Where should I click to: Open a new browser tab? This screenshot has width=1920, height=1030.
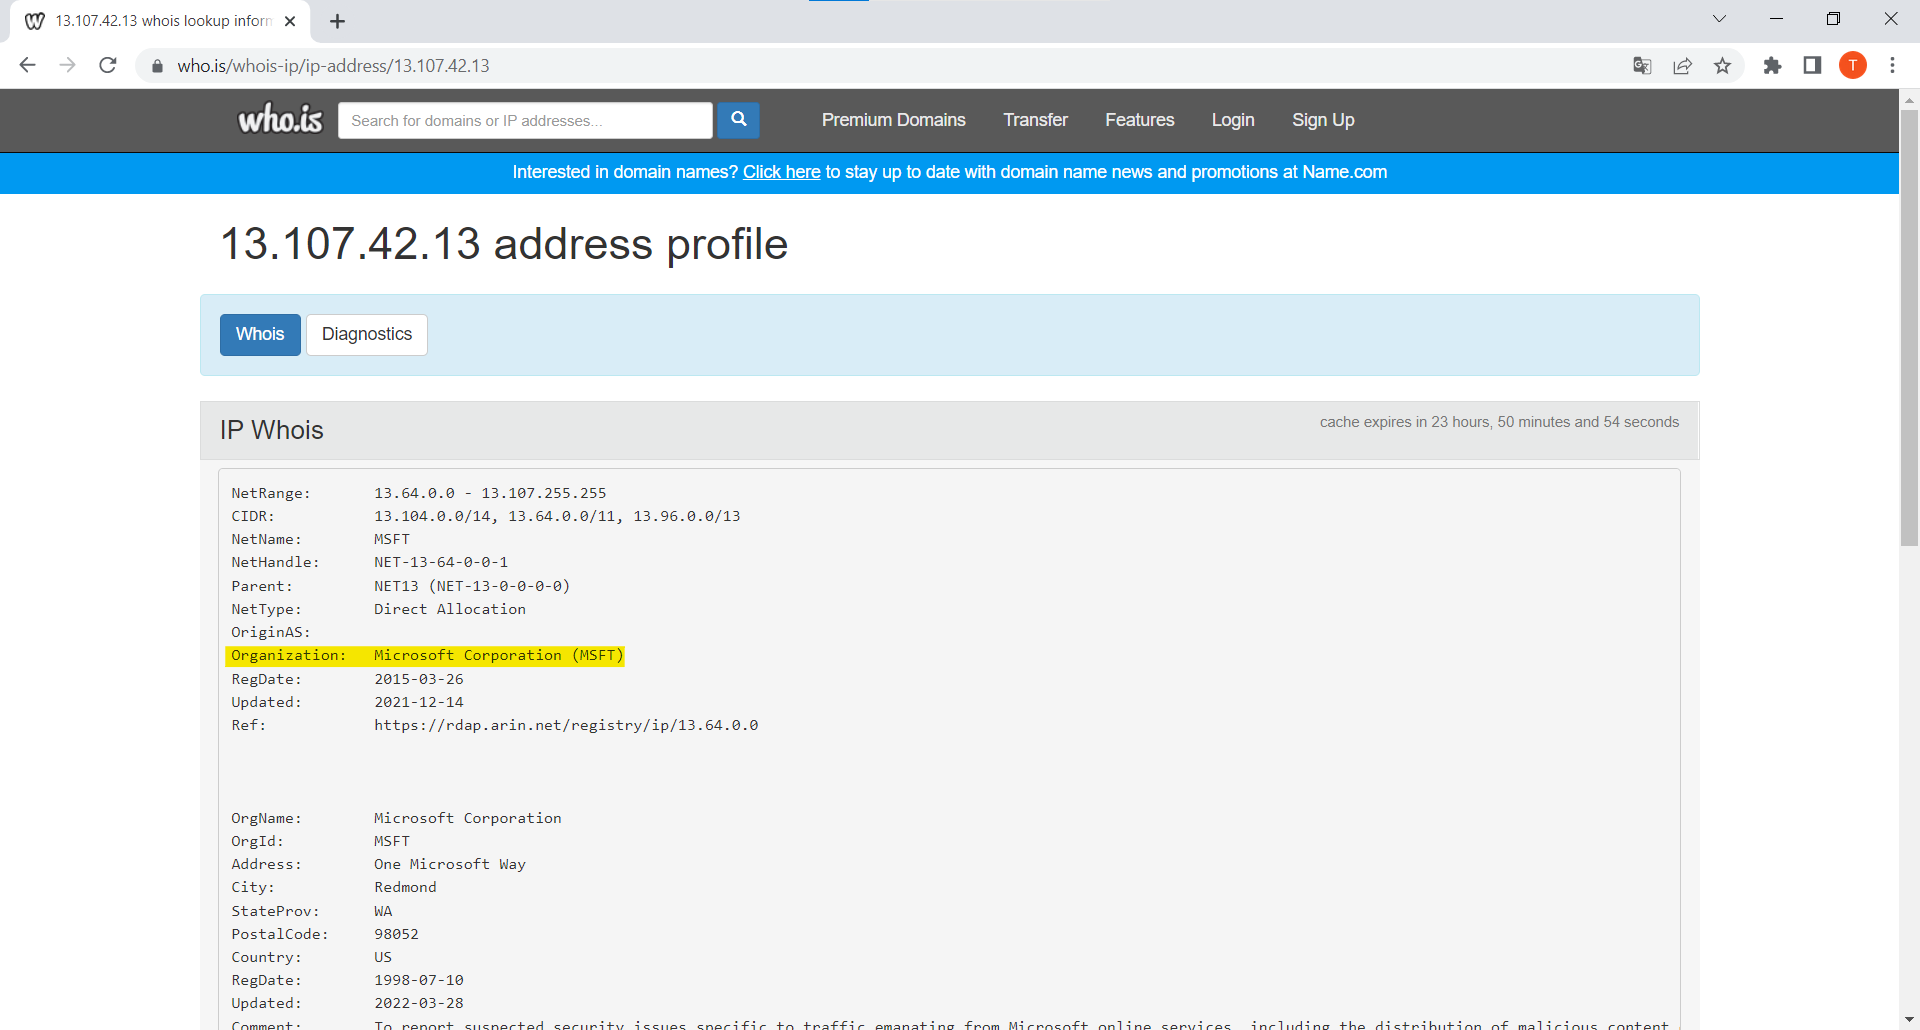(337, 21)
